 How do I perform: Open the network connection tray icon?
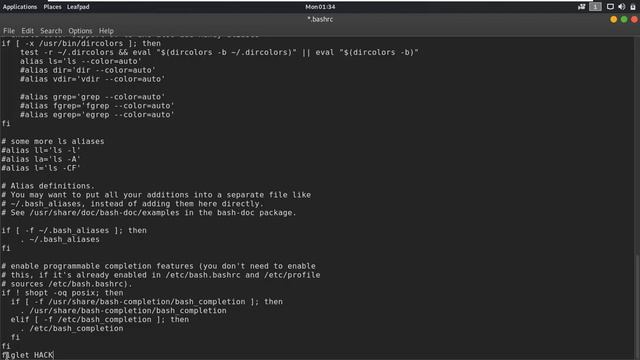tap(610, 7)
